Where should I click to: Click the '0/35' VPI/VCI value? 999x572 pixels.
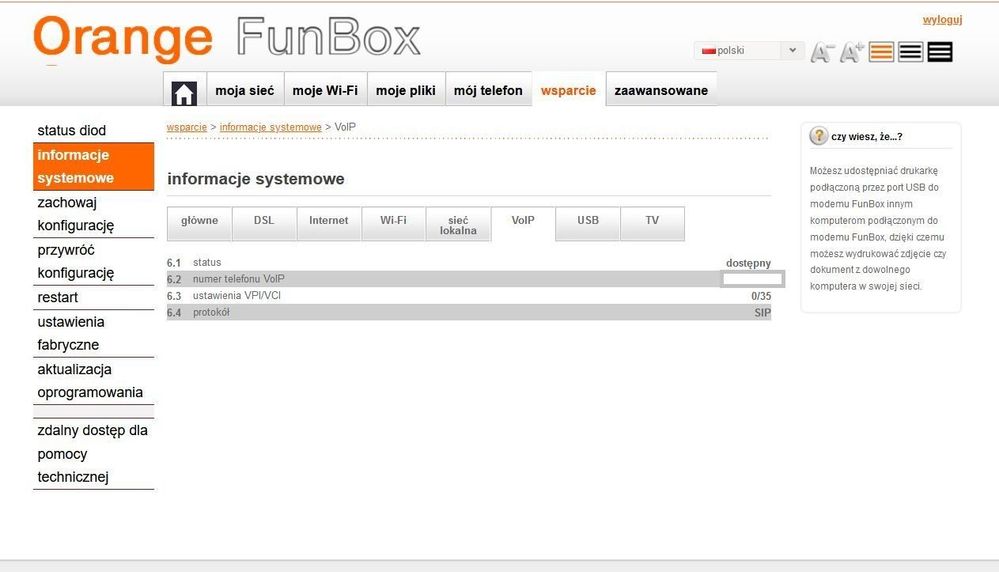click(761, 296)
